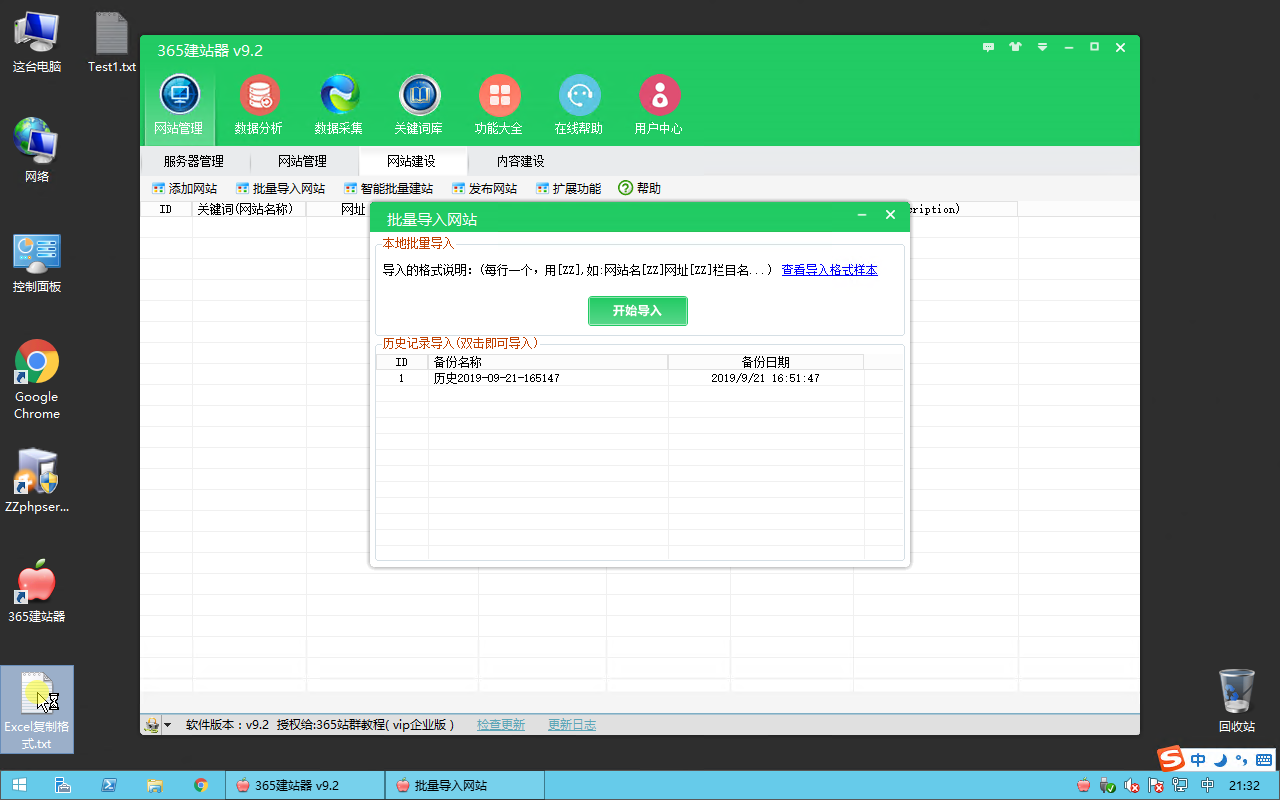The width and height of the screenshot is (1280, 800).
Task: Switch to the 网站建设 tab
Action: click(x=412, y=161)
